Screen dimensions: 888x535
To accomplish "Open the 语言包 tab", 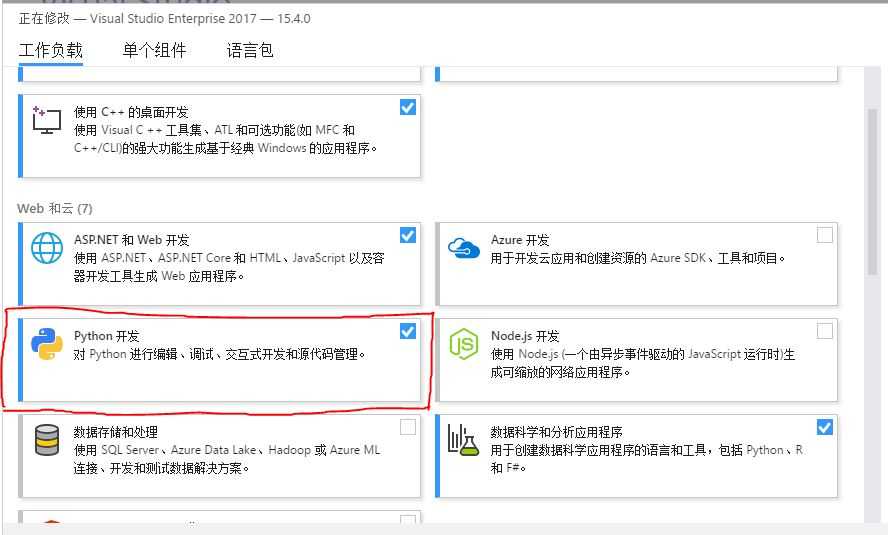I will 250,50.
